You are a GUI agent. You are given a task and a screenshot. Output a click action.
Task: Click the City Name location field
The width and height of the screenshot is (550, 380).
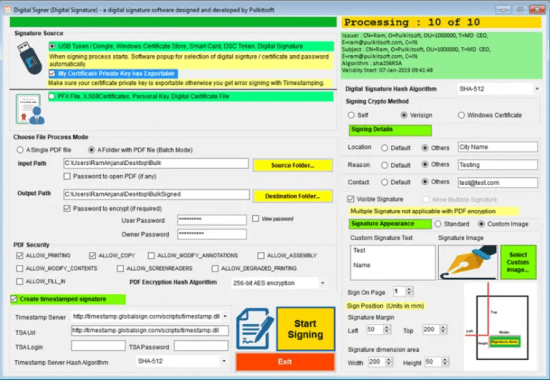[x=497, y=147]
